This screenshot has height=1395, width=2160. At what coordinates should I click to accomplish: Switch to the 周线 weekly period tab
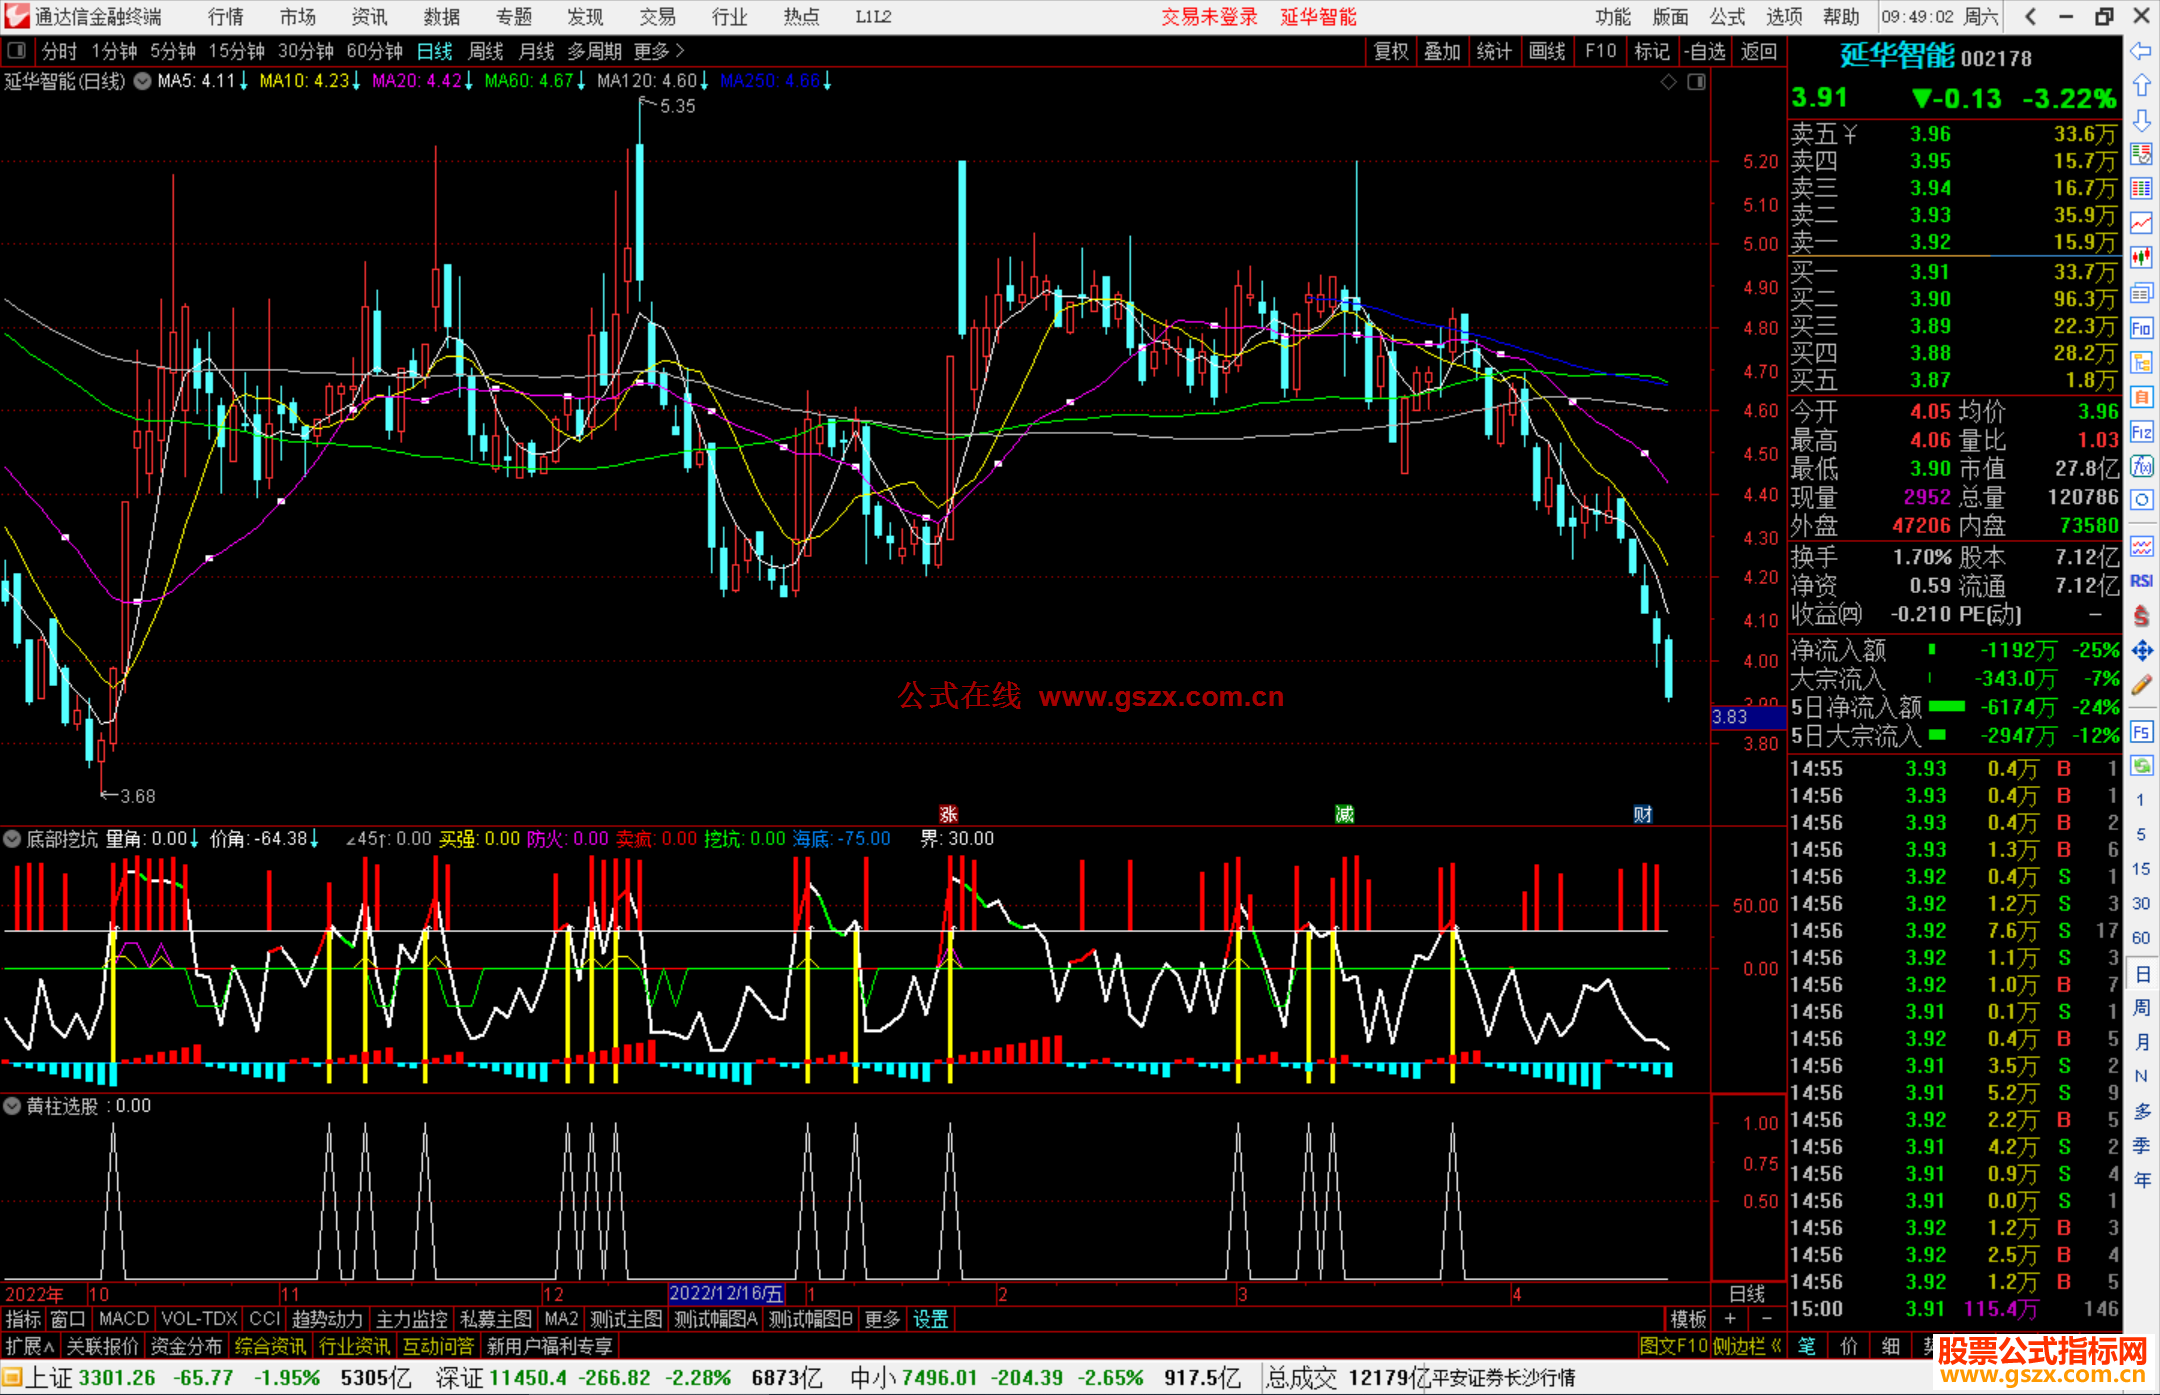(x=486, y=51)
